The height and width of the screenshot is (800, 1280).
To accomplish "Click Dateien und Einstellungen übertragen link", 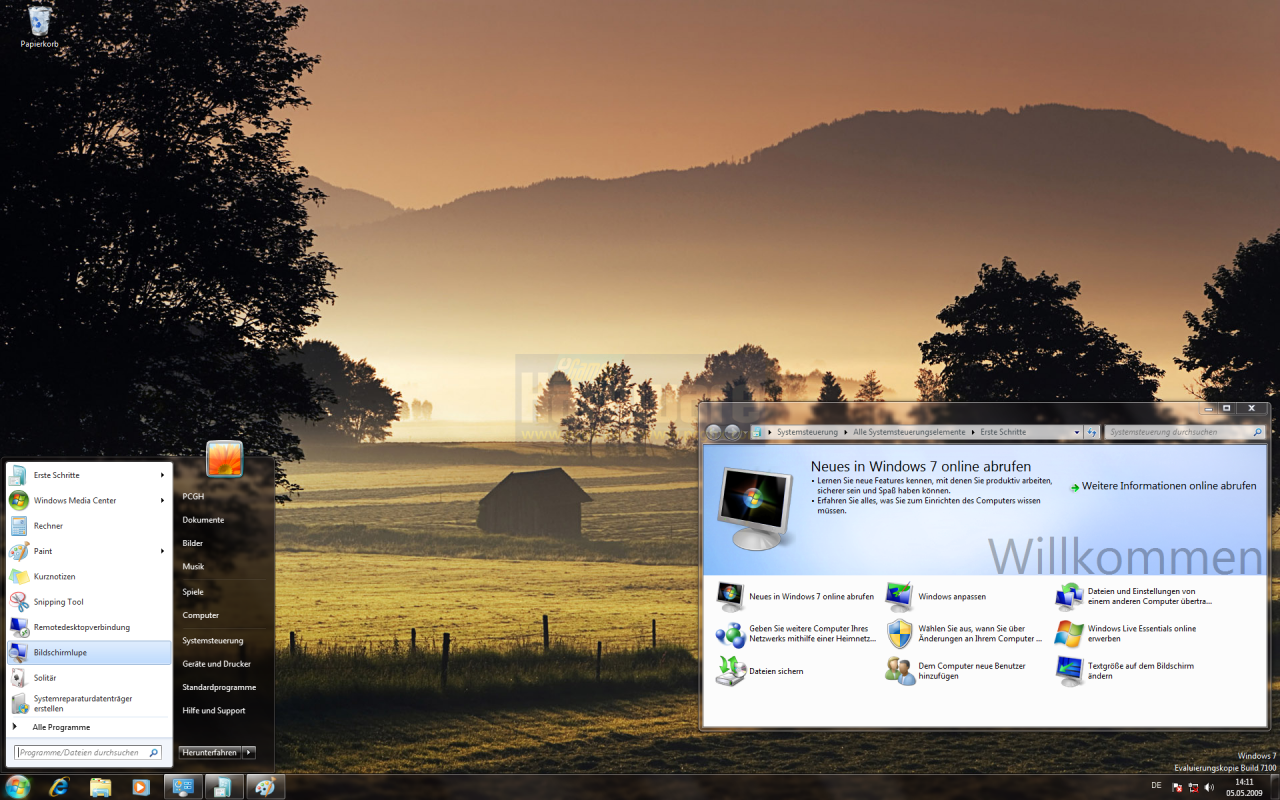I will coord(1149,596).
